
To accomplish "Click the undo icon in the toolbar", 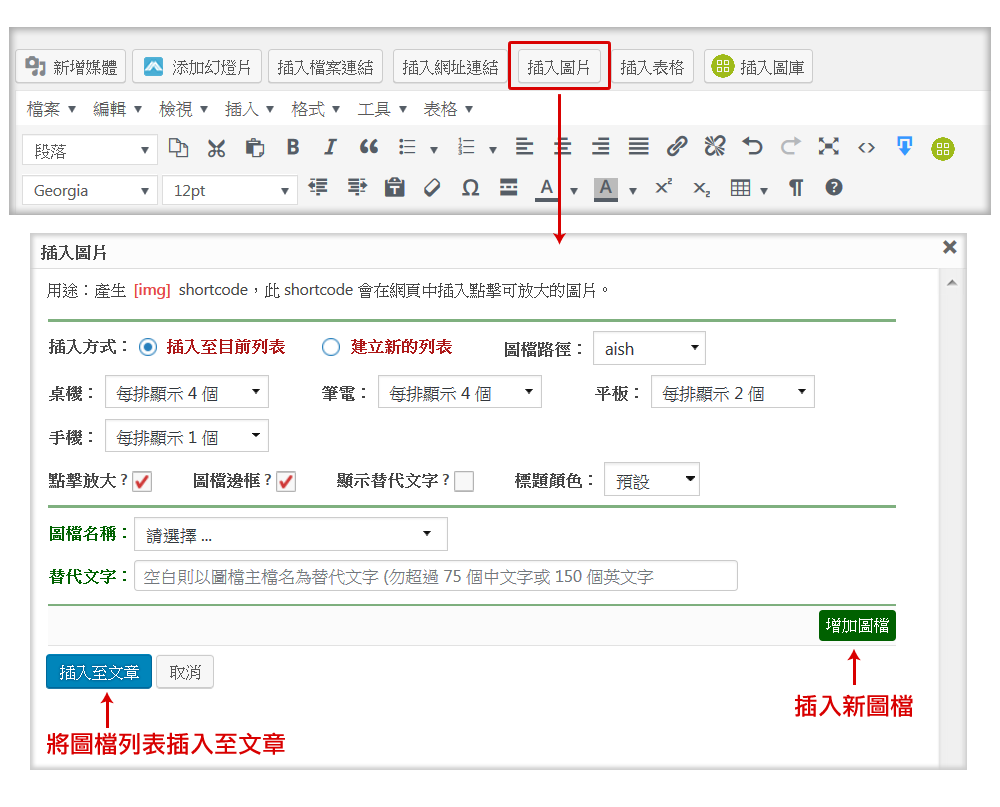I will [752, 147].
